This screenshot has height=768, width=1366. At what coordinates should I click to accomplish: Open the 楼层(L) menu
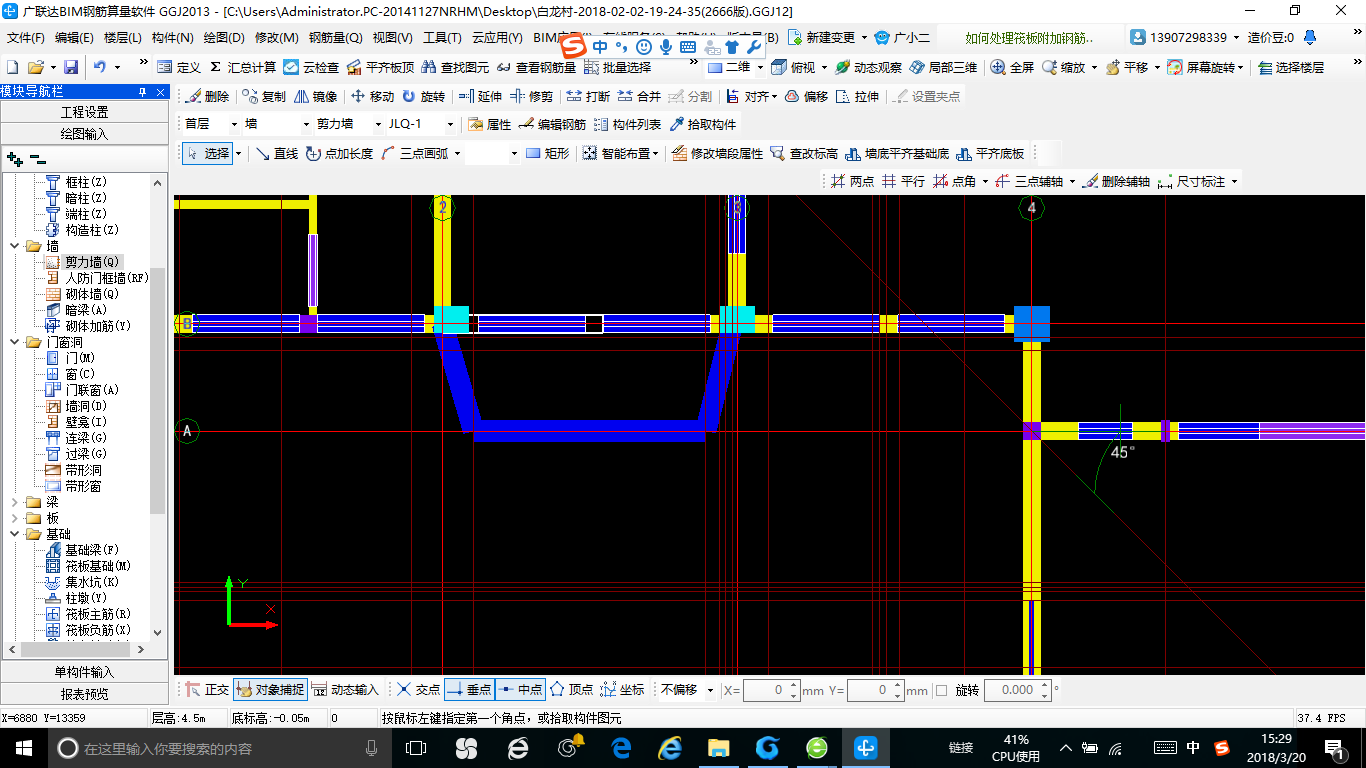123,38
